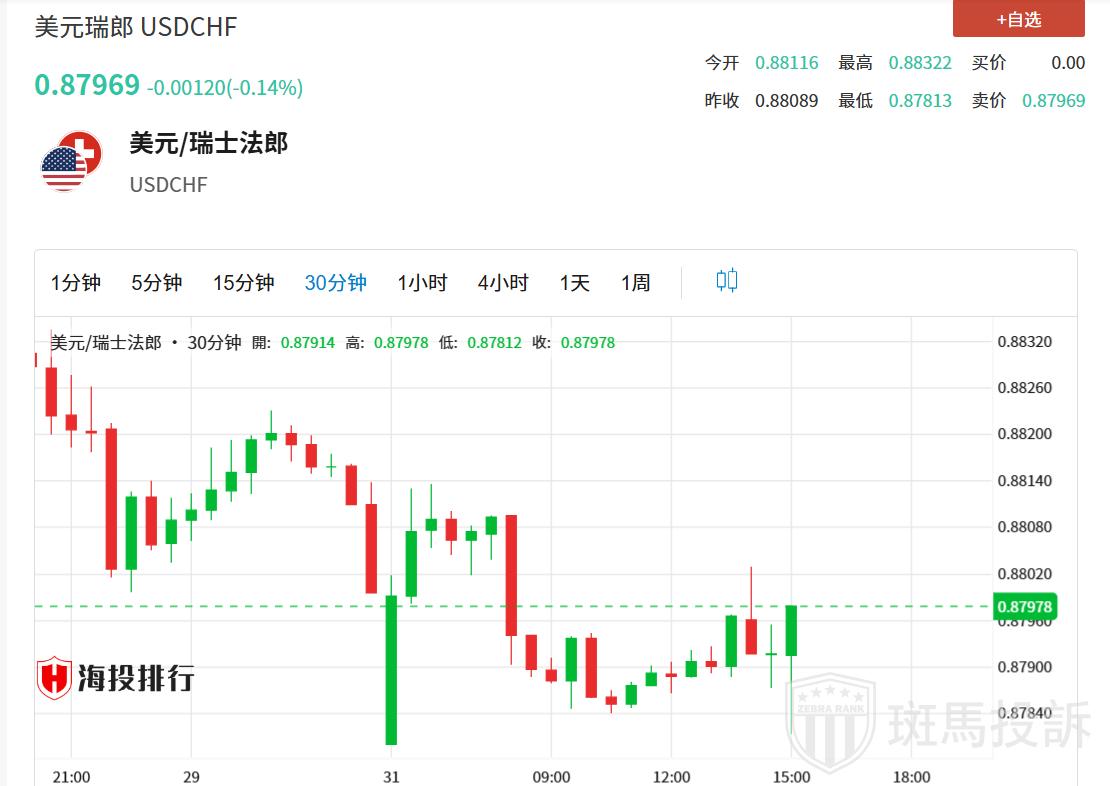The width and height of the screenshot is (1110, 786).
Task: Click the 美元/瑞士法郎 pair name heading
Action: pos(209,143)
